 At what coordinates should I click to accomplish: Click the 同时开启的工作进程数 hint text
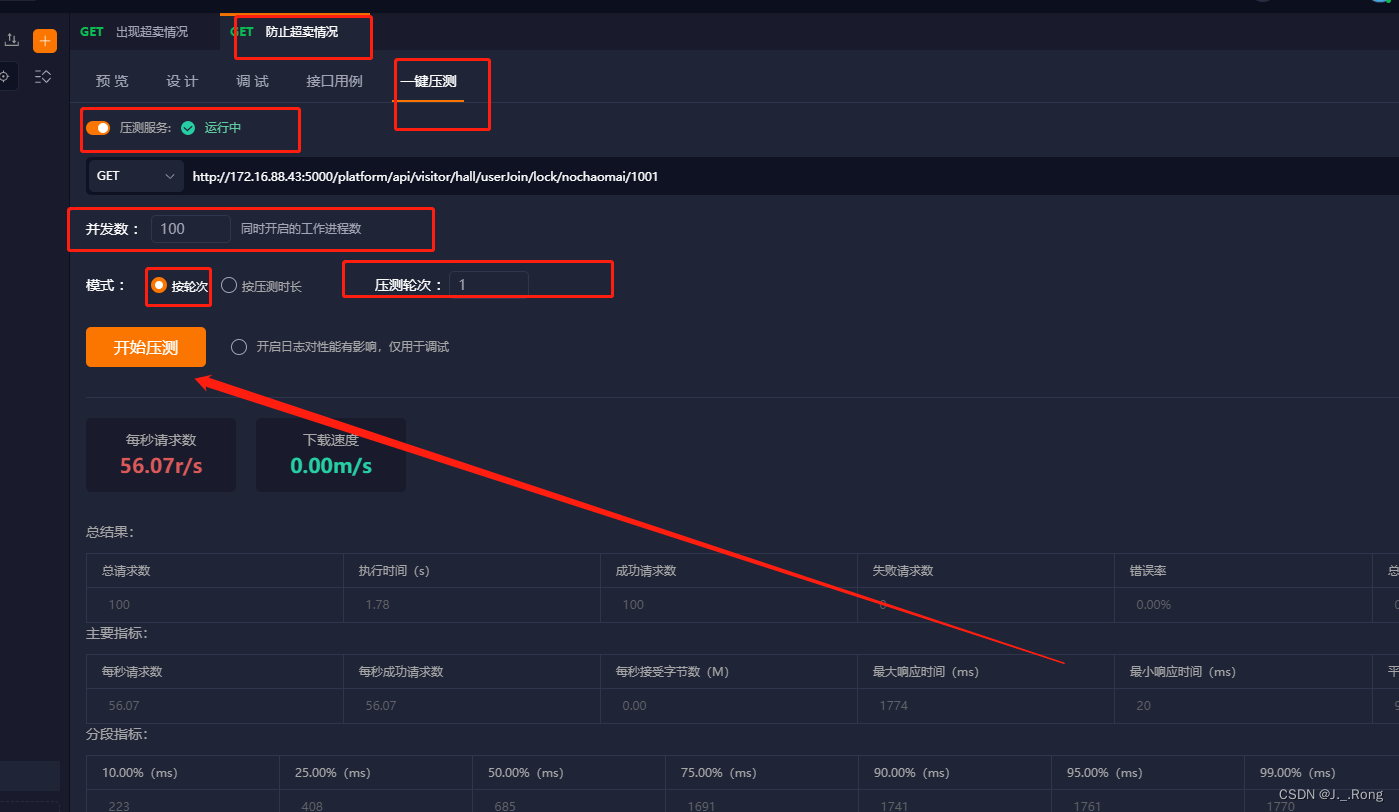pos(301,229)
